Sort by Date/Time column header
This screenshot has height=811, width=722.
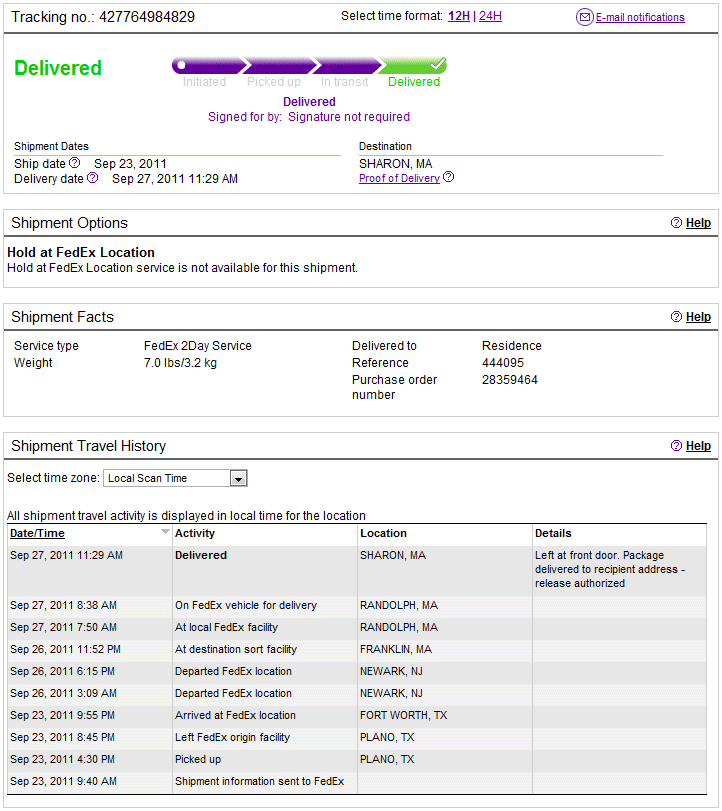pos(37,533)
